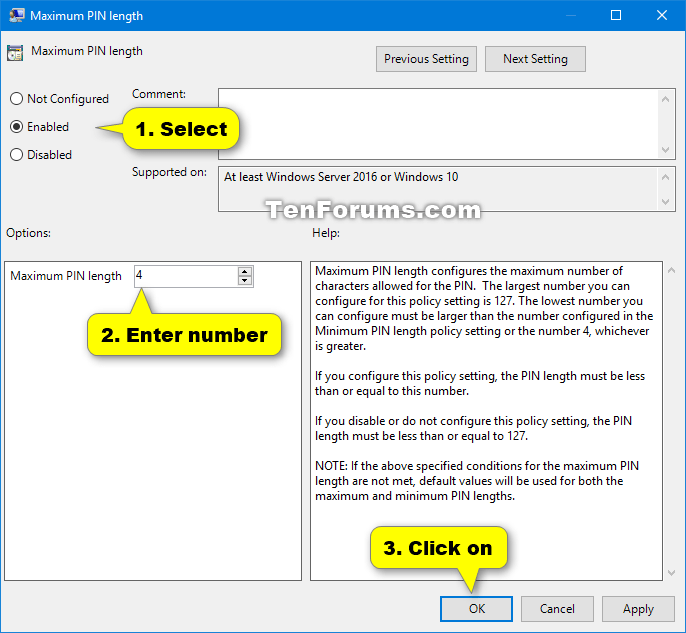Click the 'Maximum PIN length' options label
The image size is (686, 633).
66,276
